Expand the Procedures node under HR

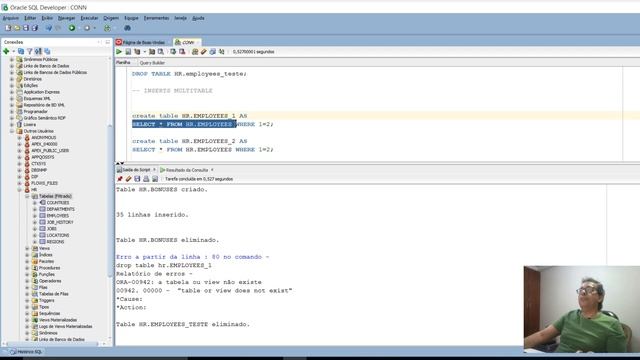pos(27,268)
